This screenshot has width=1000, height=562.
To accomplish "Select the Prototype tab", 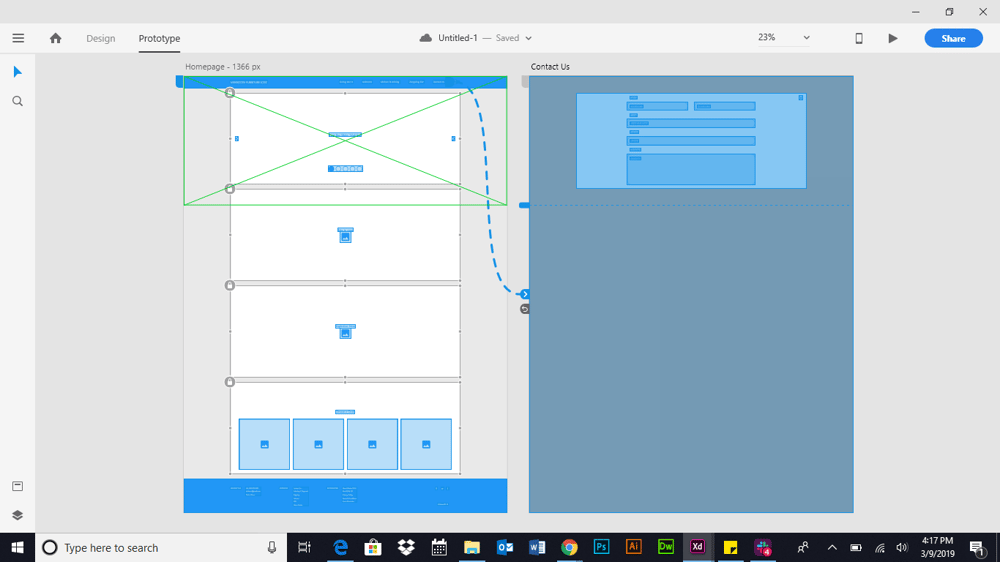I will [159, 38].
